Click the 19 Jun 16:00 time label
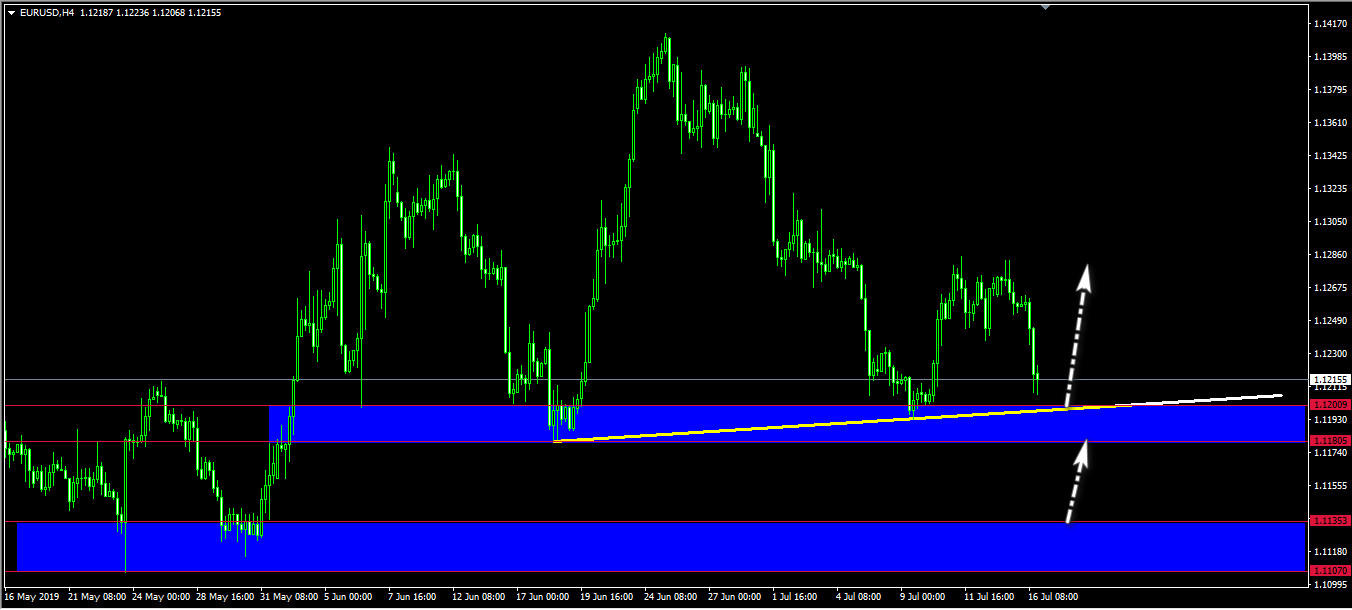 coord(607,597)
